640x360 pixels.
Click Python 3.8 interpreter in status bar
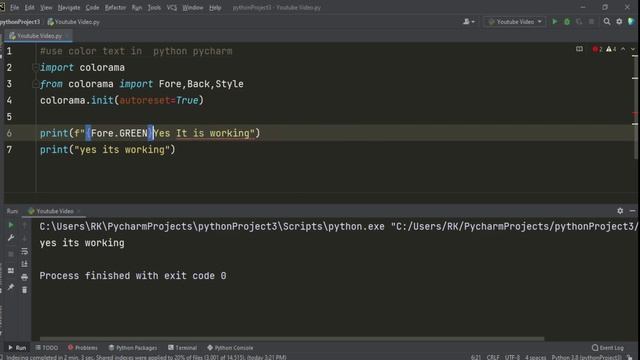[x=587, y=357]
